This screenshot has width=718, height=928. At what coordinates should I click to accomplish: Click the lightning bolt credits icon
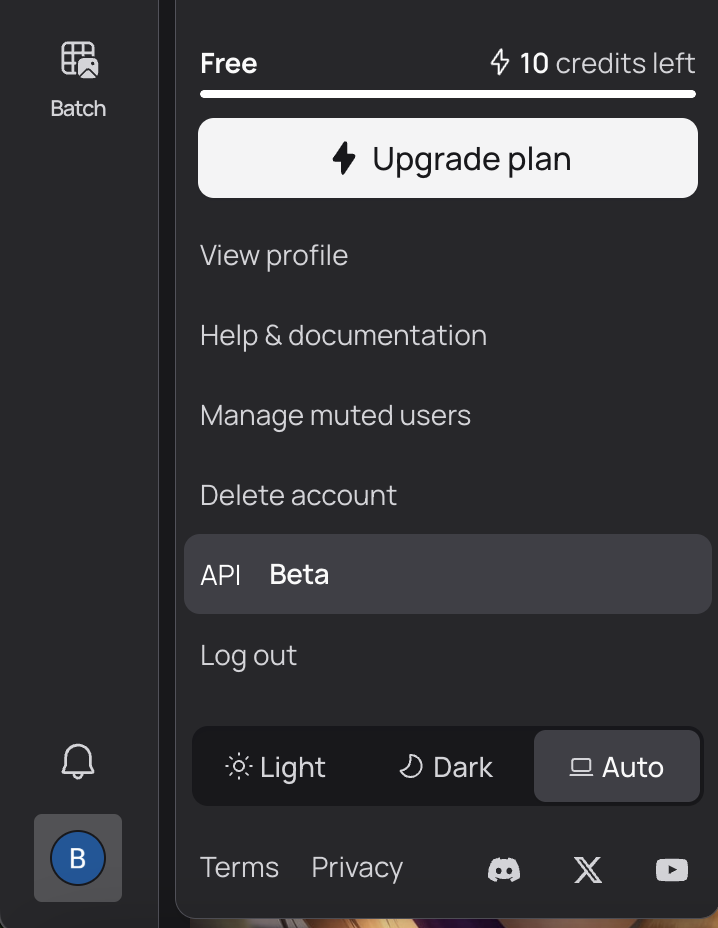pos(500,63)
